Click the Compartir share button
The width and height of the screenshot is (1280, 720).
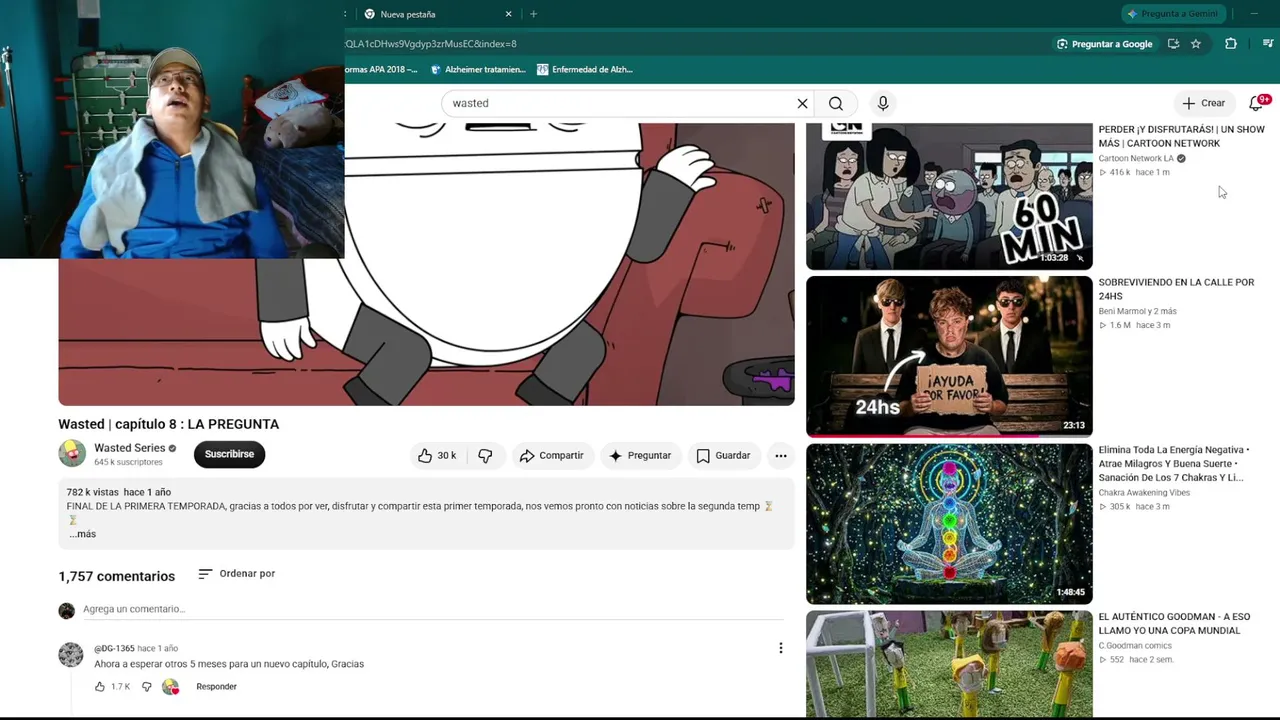coord(551,456)
